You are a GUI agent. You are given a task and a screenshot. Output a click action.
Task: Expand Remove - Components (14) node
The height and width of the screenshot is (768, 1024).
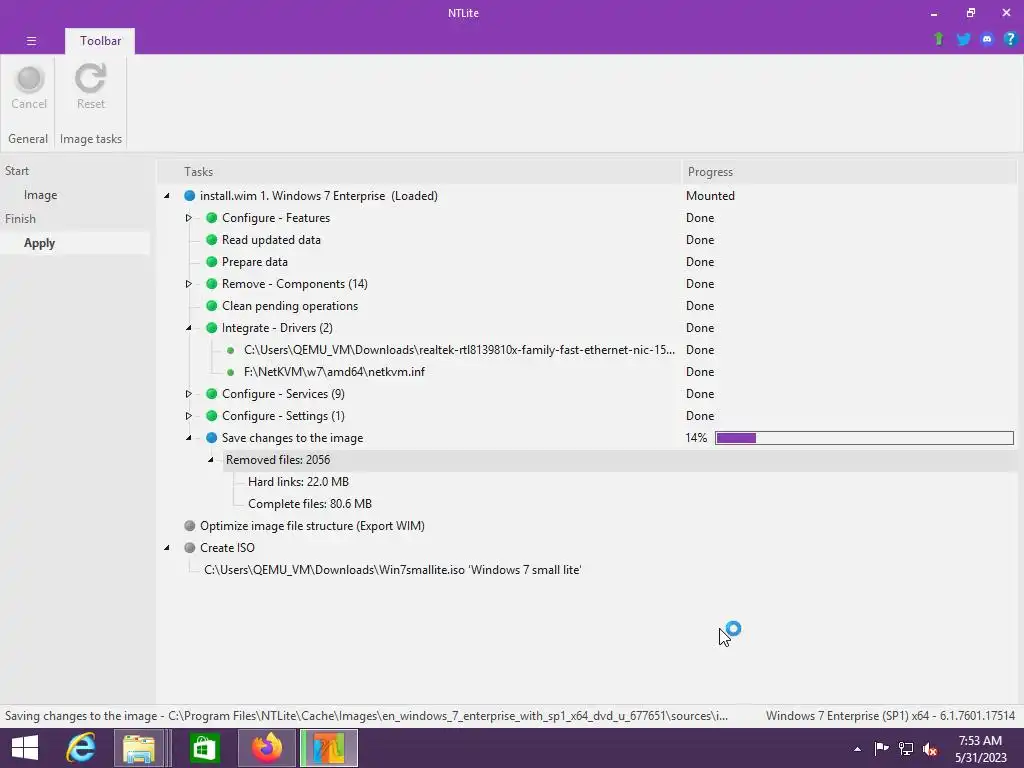click(189, 284)
